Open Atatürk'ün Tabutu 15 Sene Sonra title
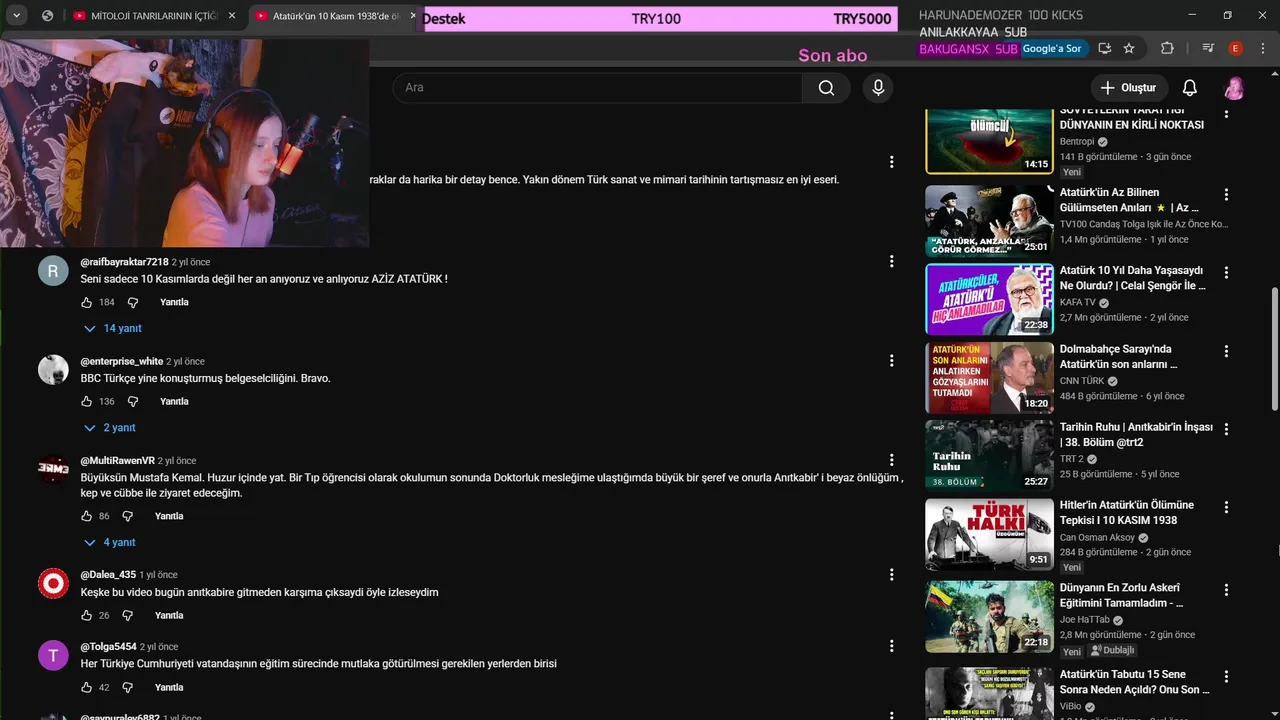 [1135, 682]
